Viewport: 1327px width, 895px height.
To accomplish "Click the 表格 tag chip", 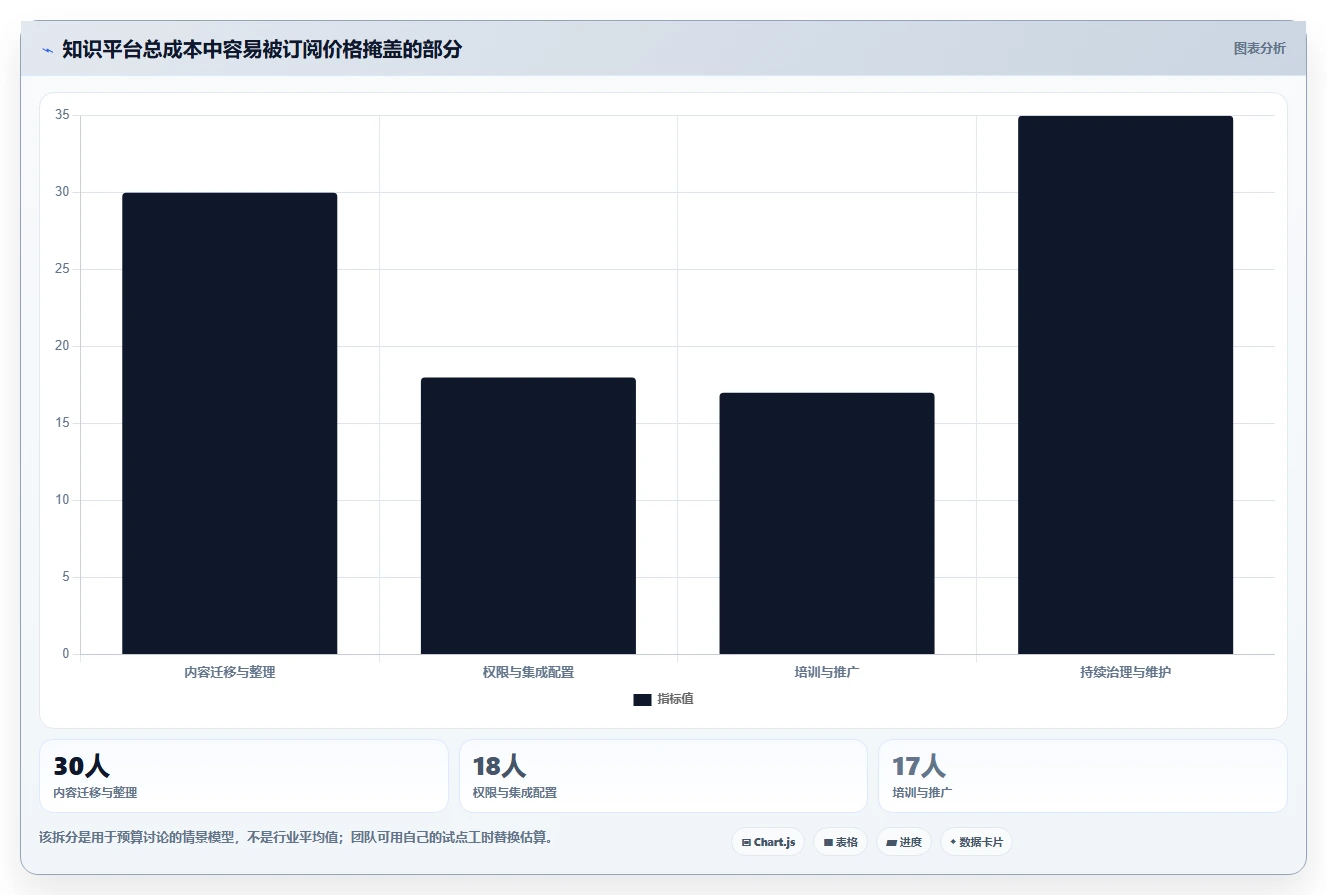I will pos(840,842).
